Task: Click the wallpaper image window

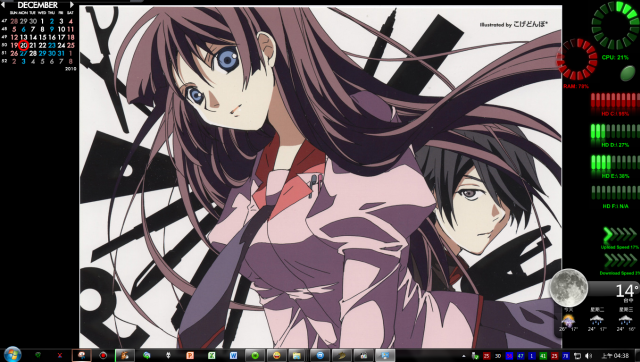Action: point(320,176)
